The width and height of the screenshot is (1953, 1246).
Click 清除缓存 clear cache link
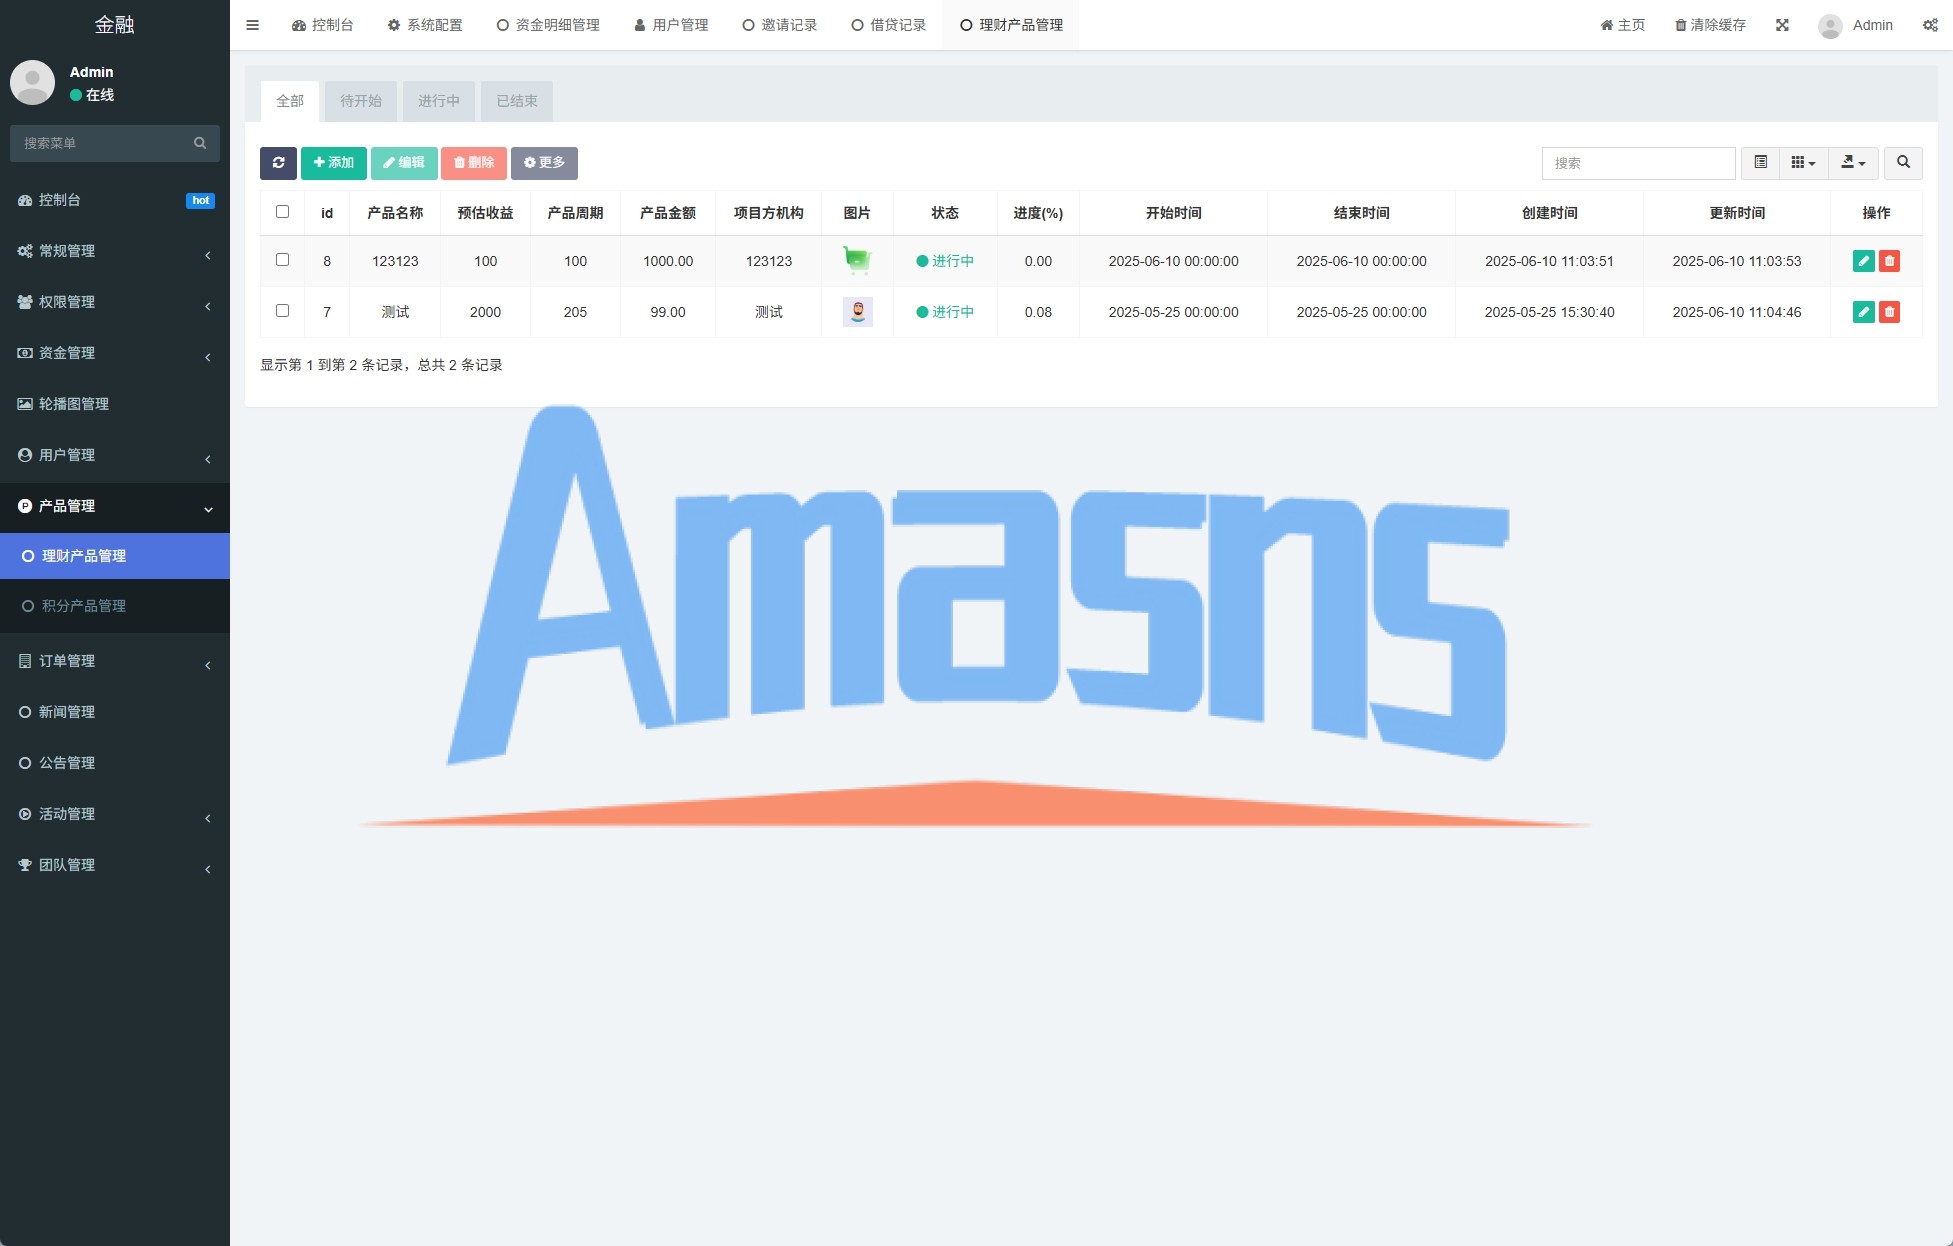click(x=1710, y=25)
